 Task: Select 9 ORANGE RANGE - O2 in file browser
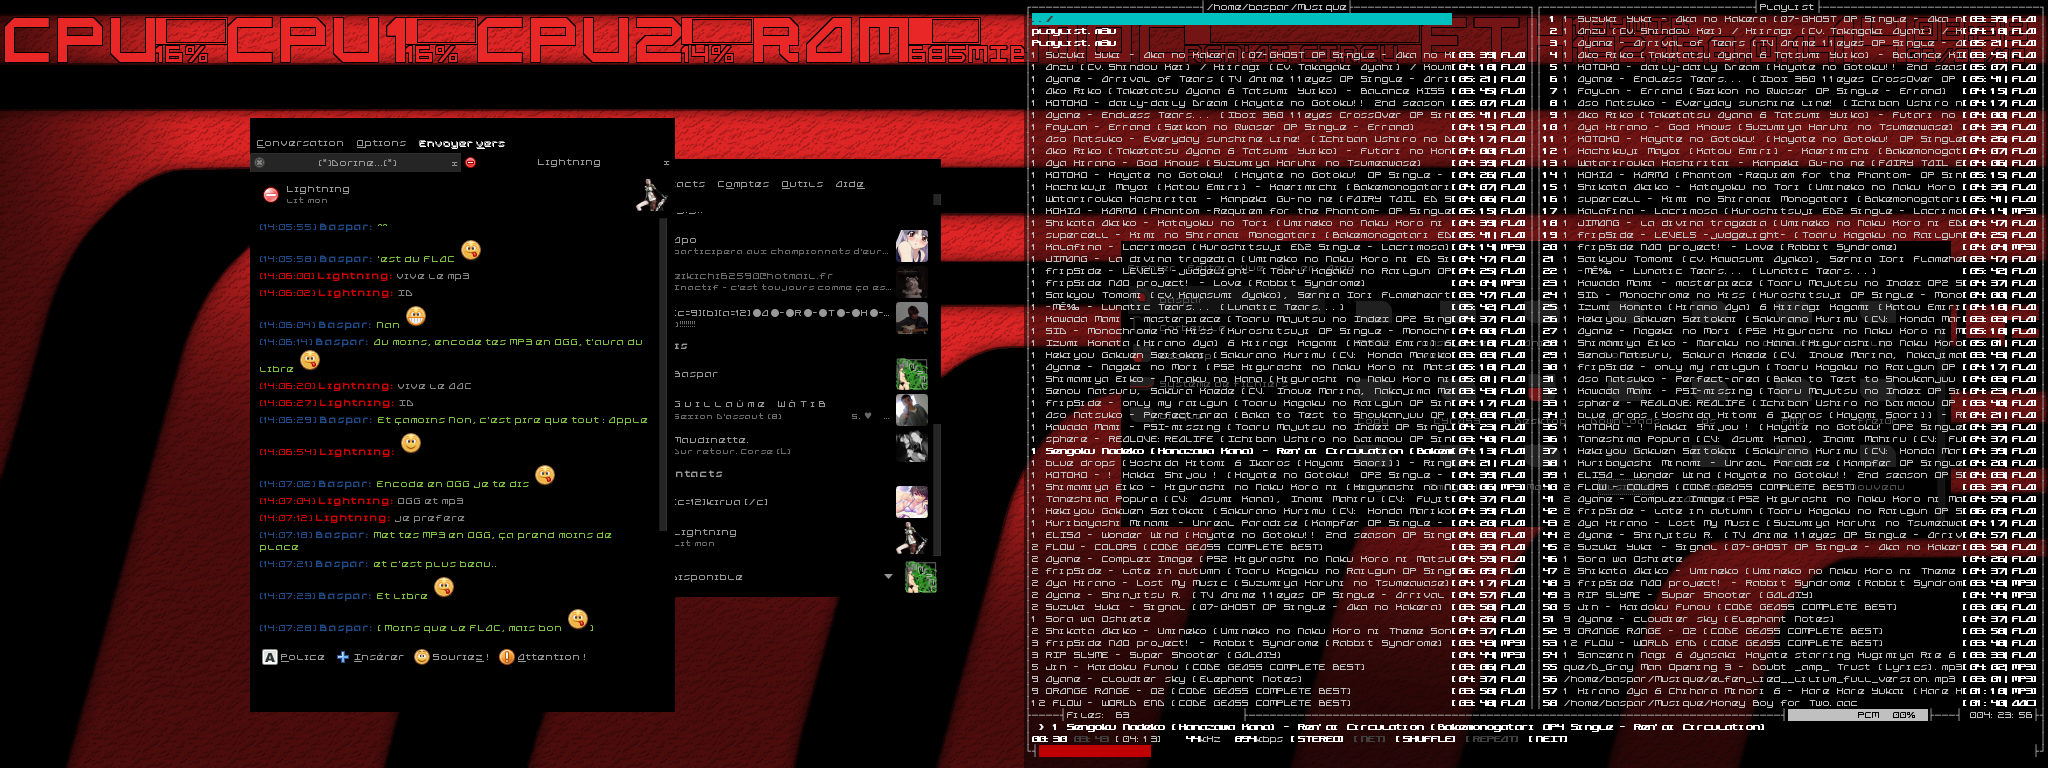pyautogui.click(x=1278, y=691)
